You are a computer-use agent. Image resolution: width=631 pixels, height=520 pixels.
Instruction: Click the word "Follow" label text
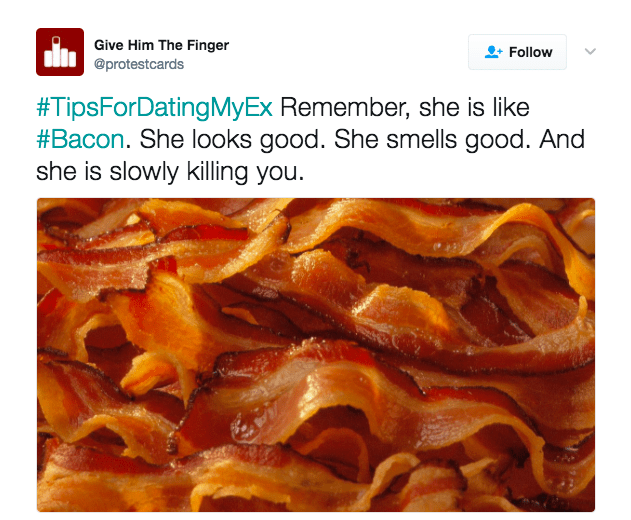[530, 52]
